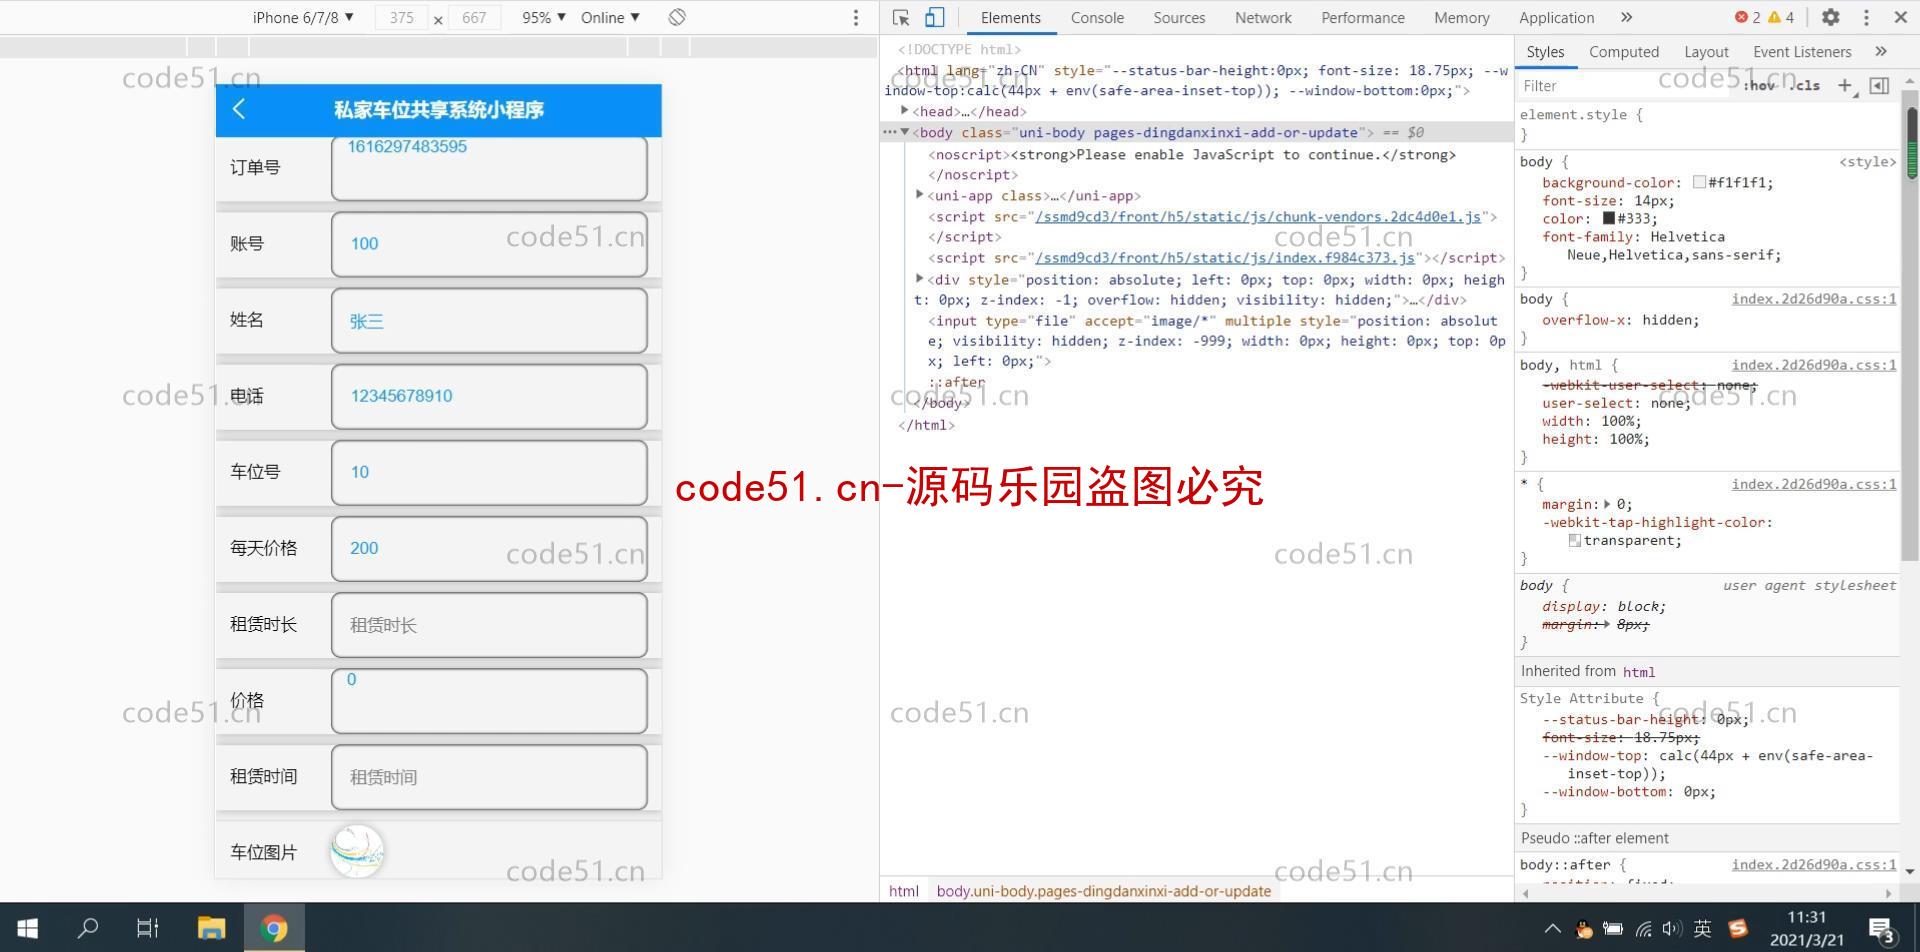Click the 租赁时长 input field
The height and width of the screenshot is (952, 1920).
(489, 625)
